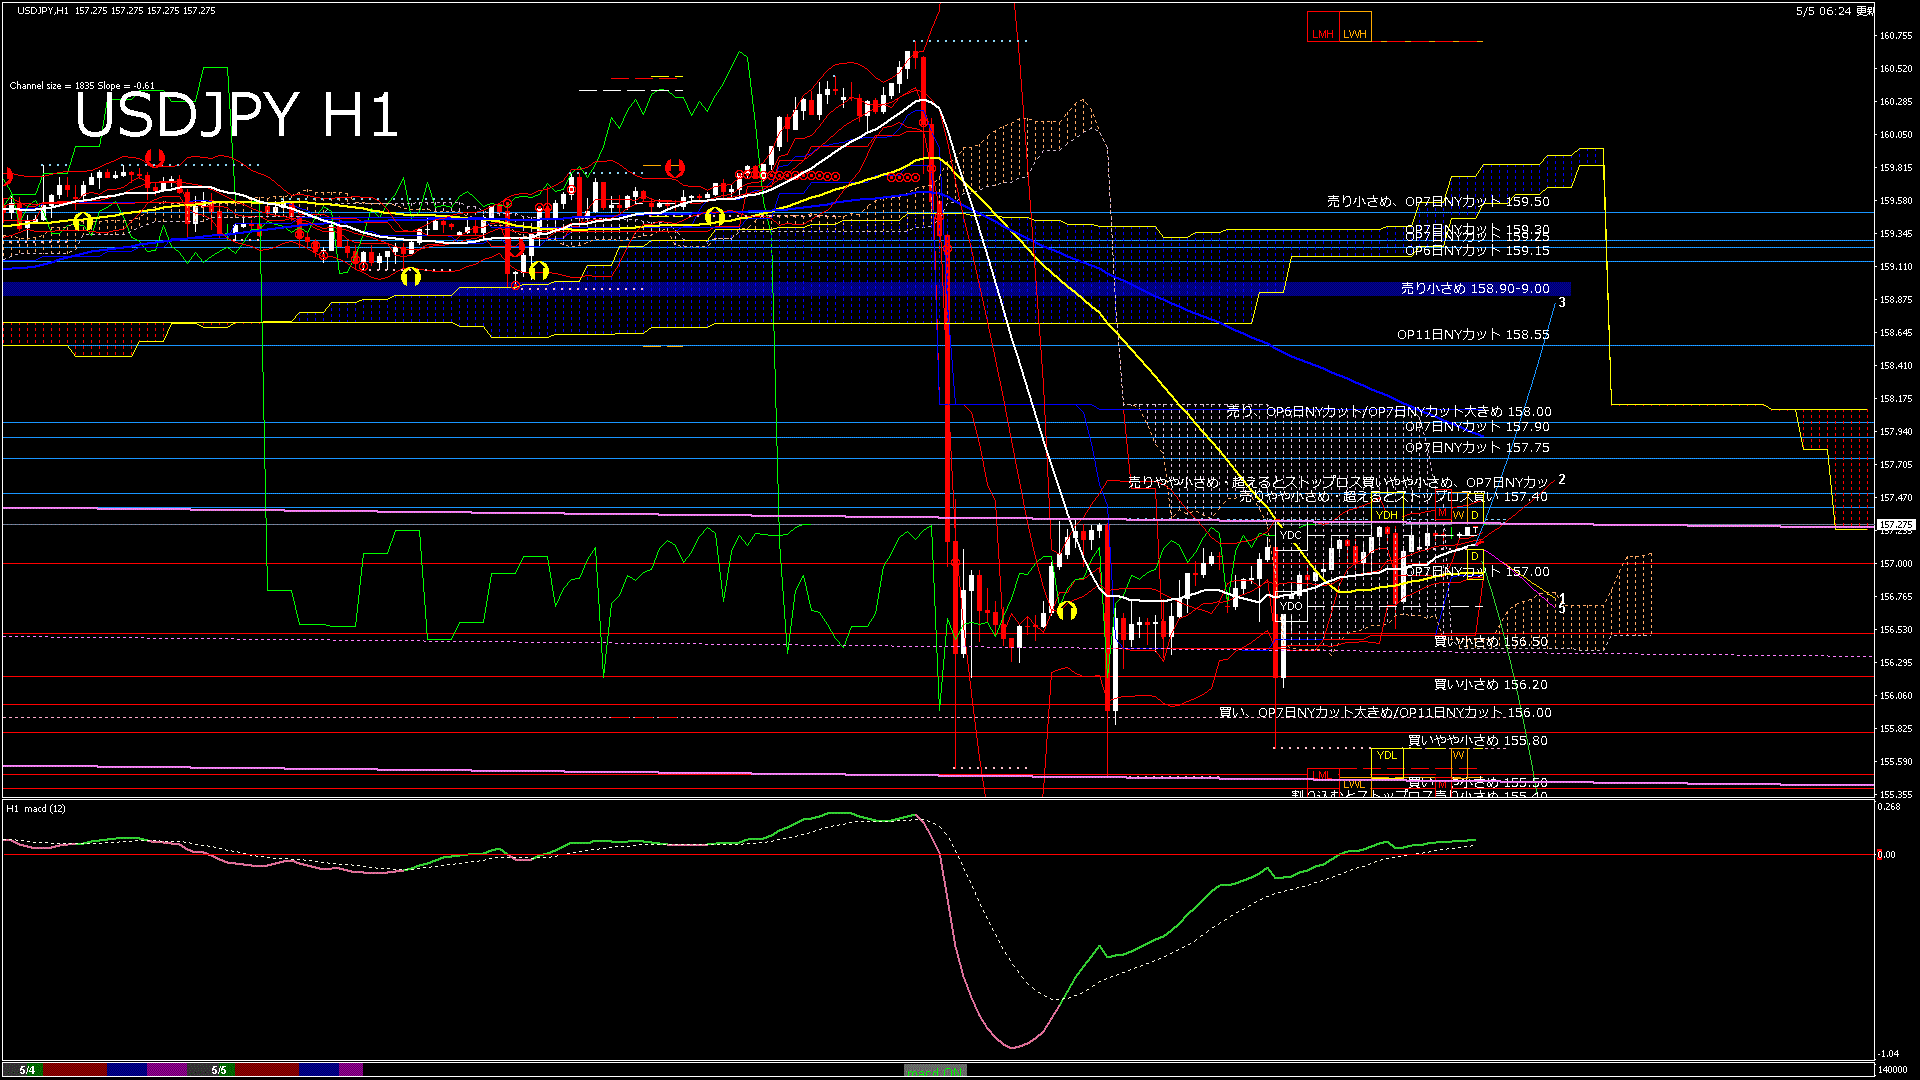Select the YDO yesterday-open label box
This screenshot has height=1080, width=1920.
click(x=1292, y=606)
